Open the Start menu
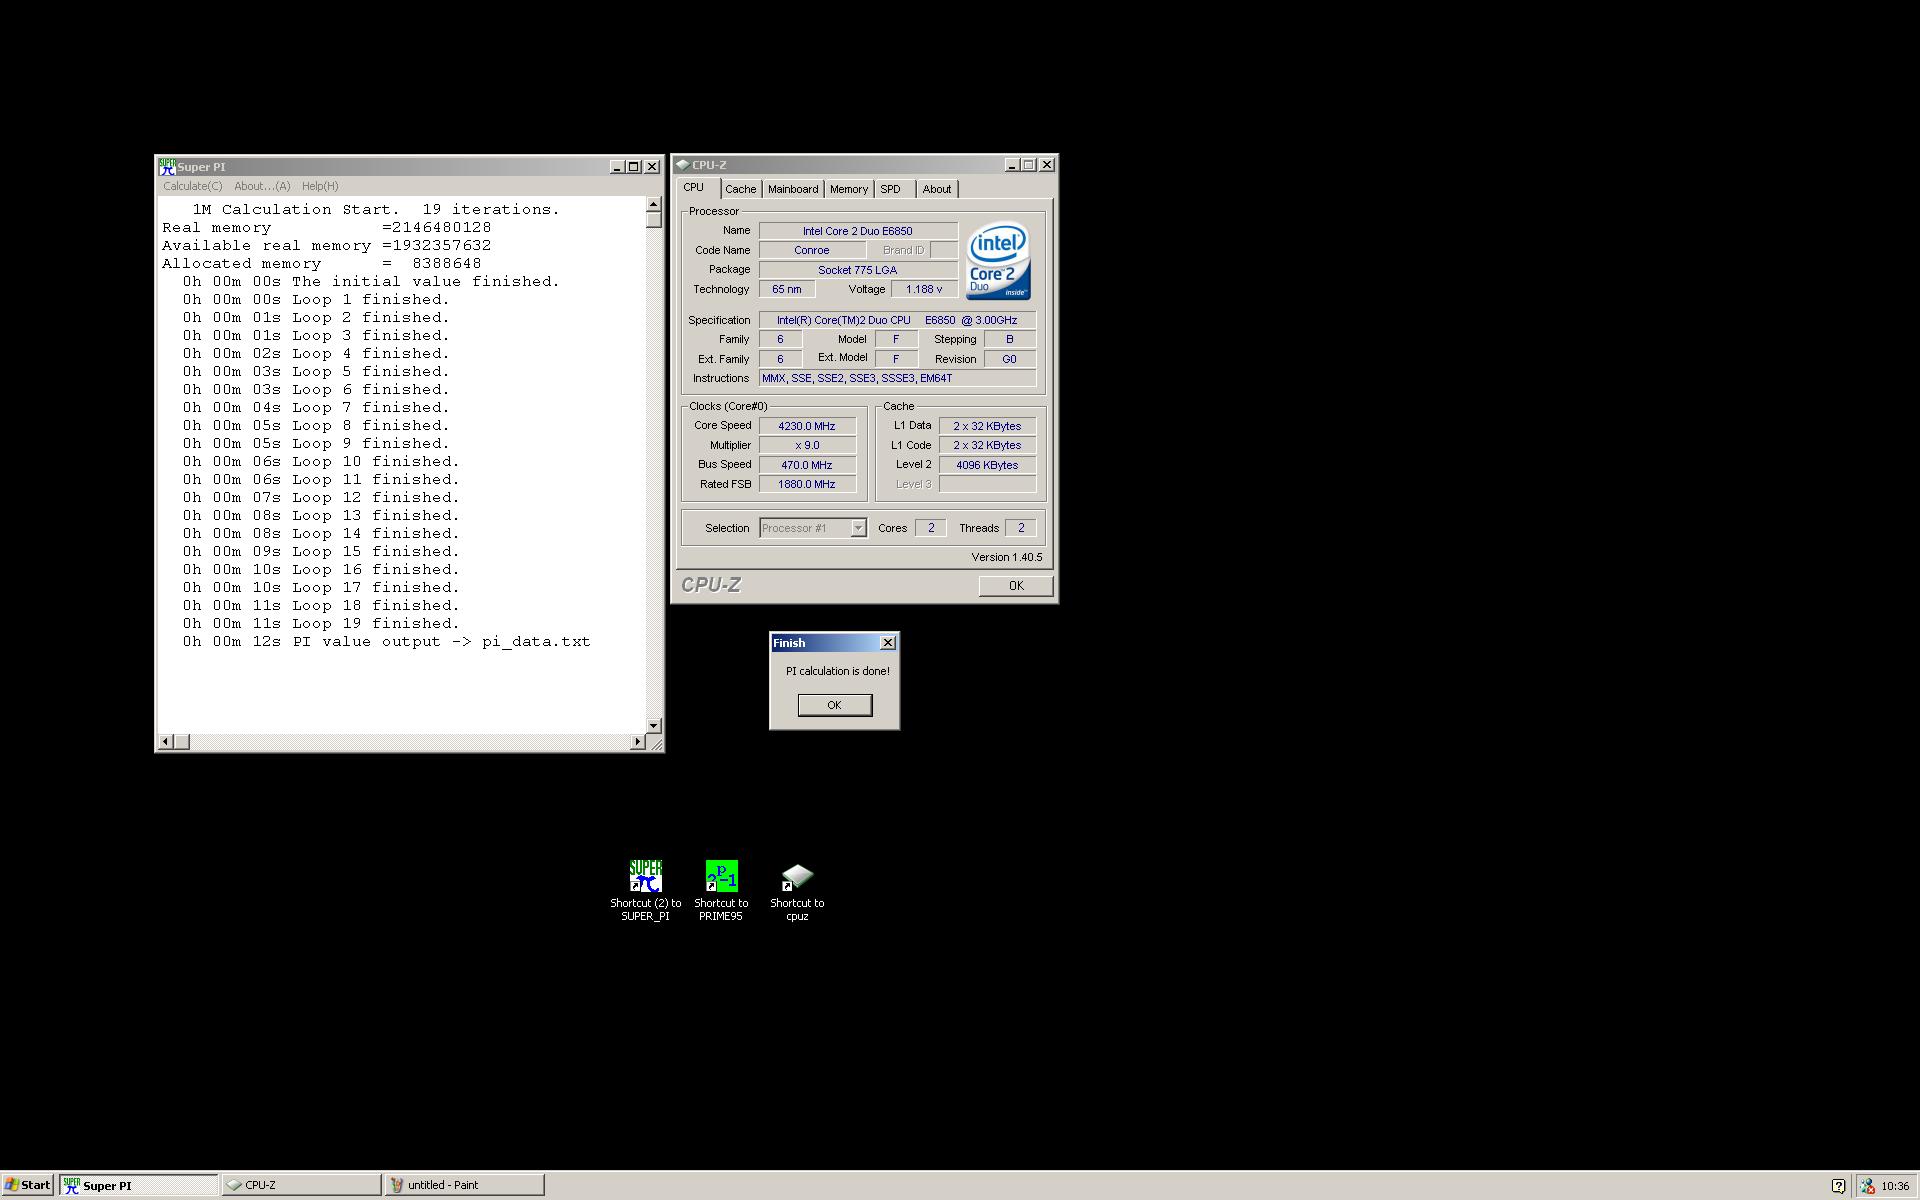 click(28, 1185)
